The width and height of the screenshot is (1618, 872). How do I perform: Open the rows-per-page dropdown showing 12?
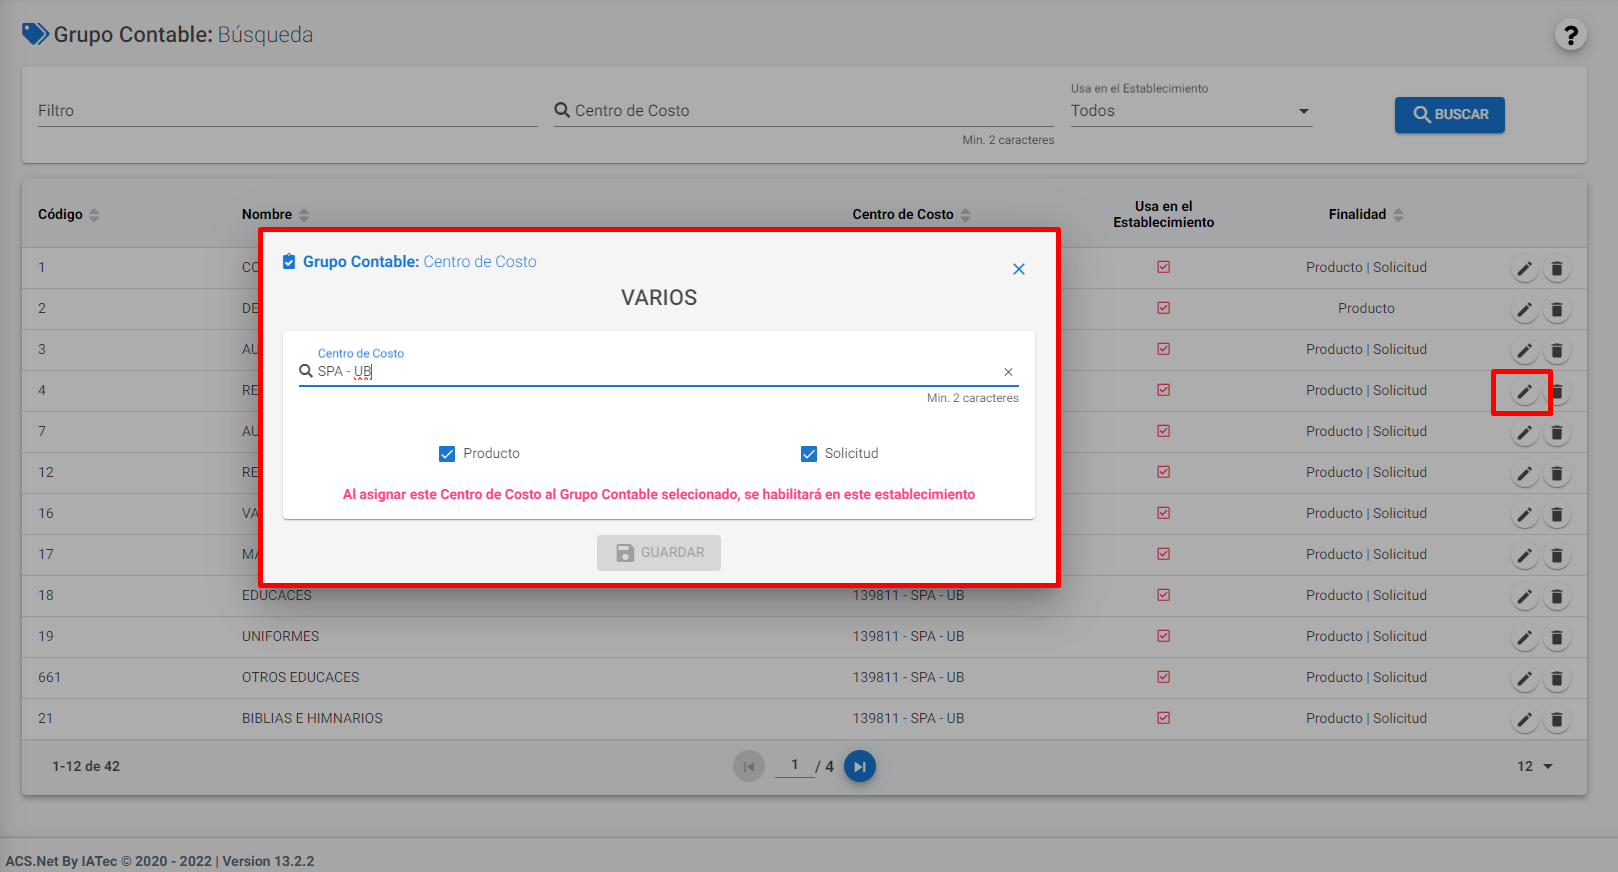(1535, 767)
